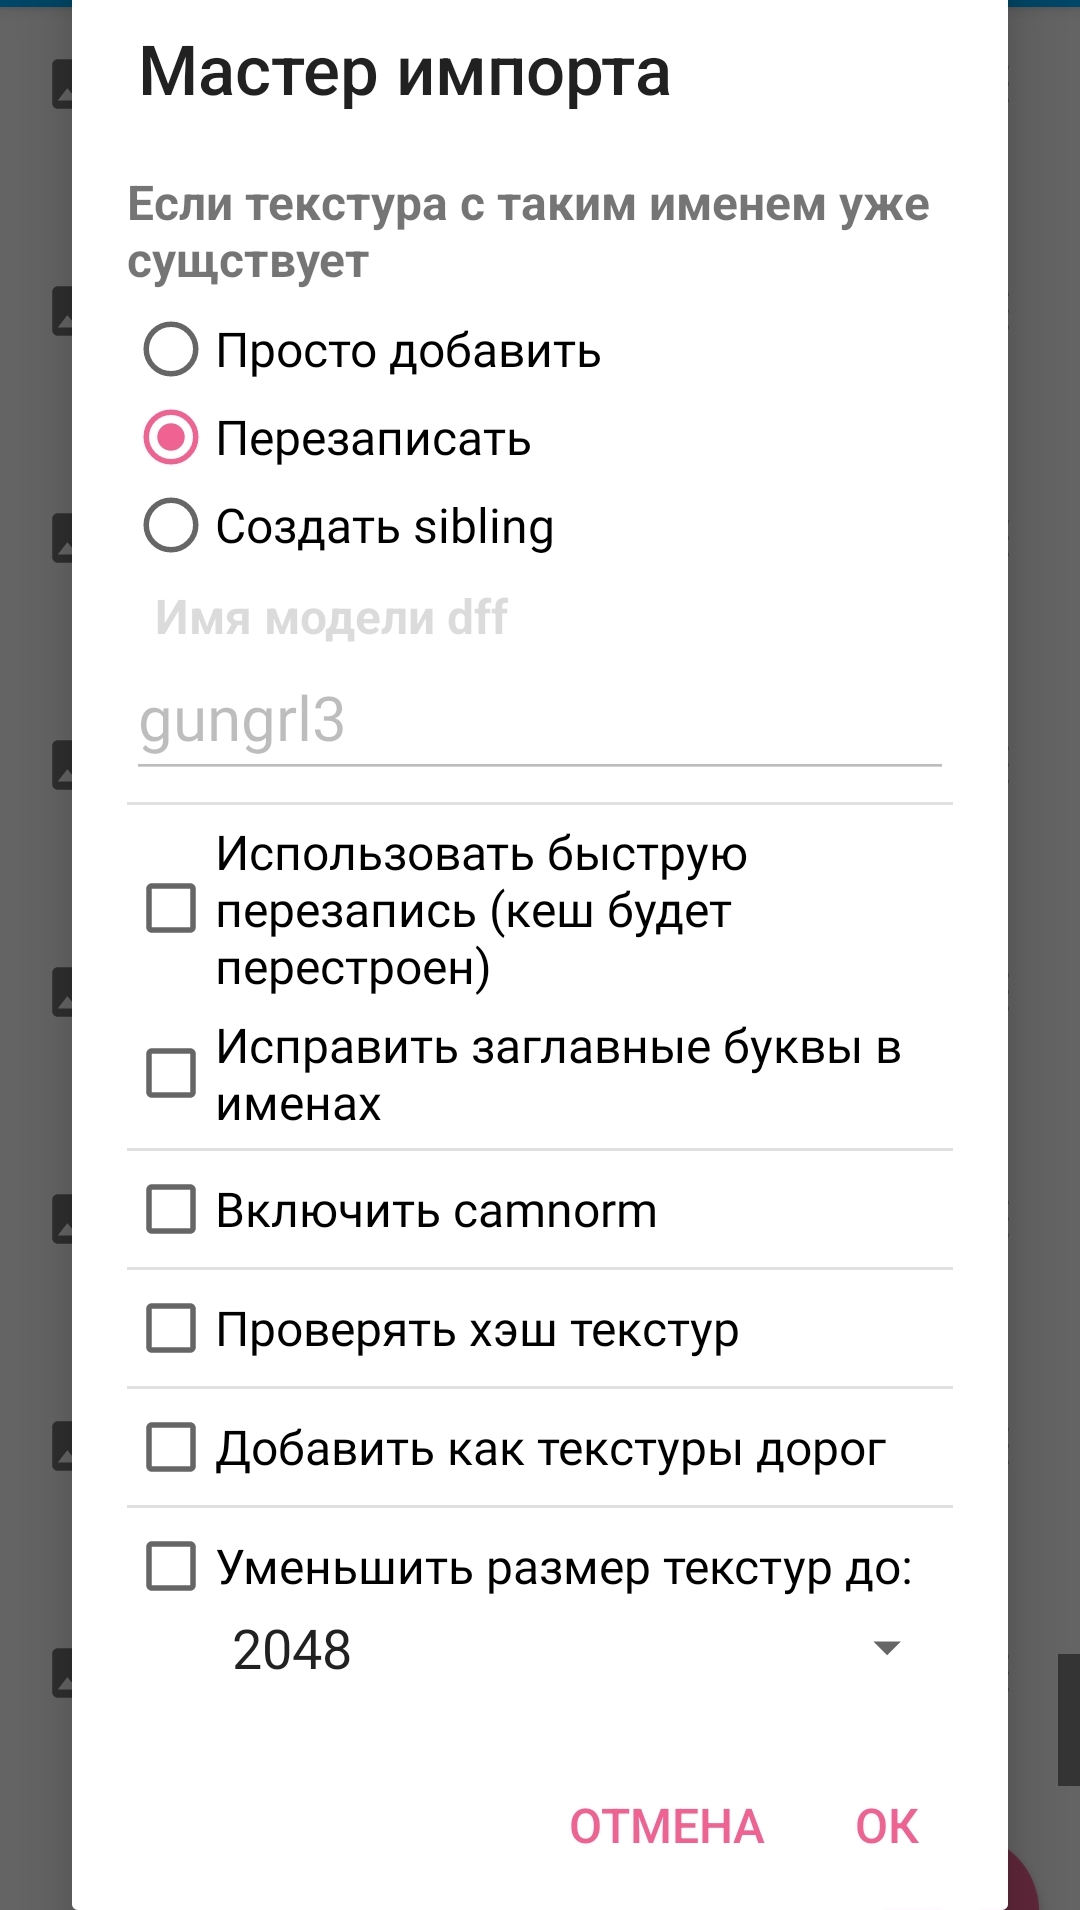
Task: Confirm the import with OK
Action: (x=886, y=1827)
